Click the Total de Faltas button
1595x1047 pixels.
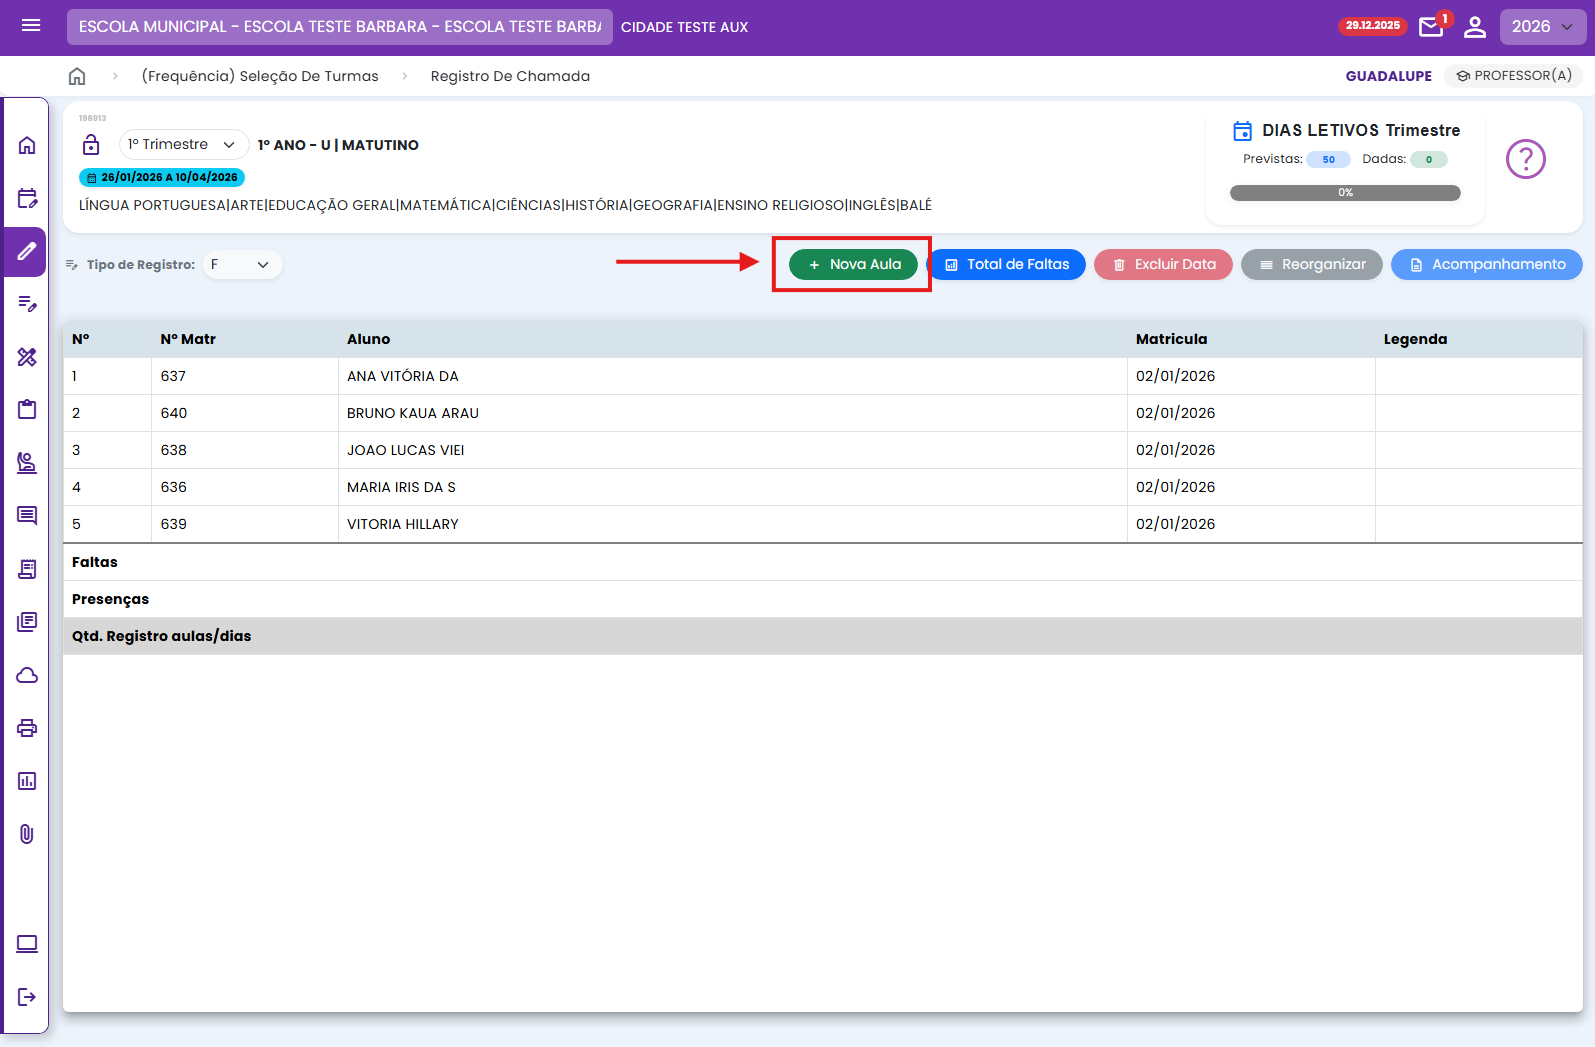pos(1007,265)
